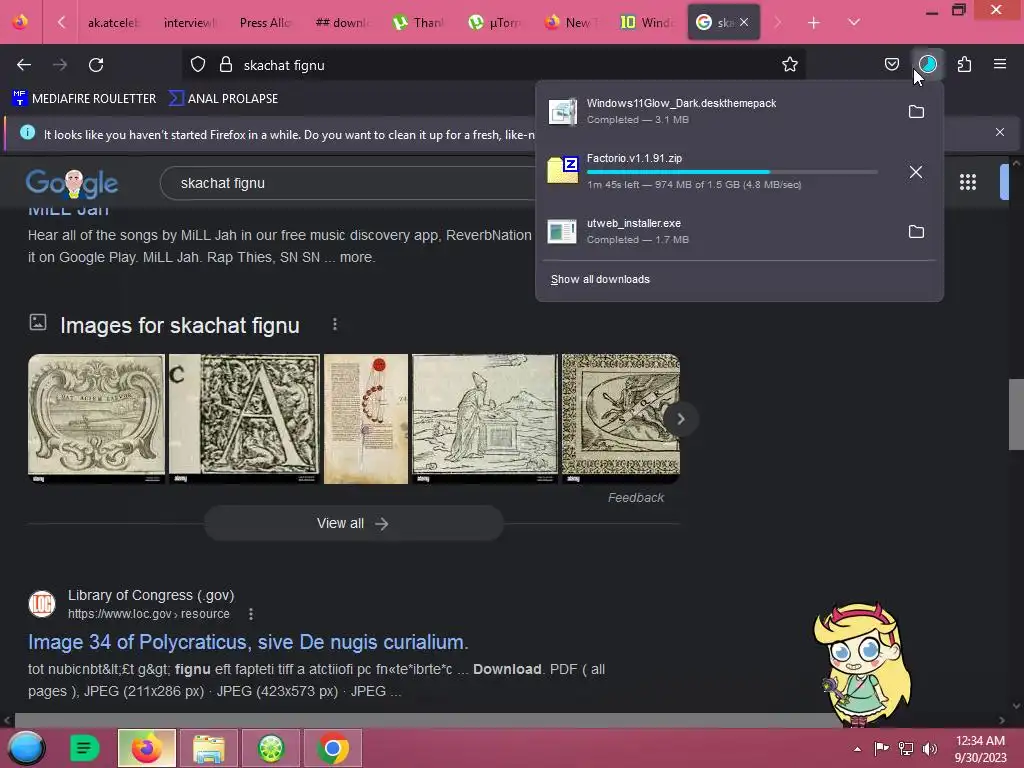This screenshot has height=768, width=1024.
Task: Dismiss the Firefox refresh notification bar
Action: tap(1000, 132)
